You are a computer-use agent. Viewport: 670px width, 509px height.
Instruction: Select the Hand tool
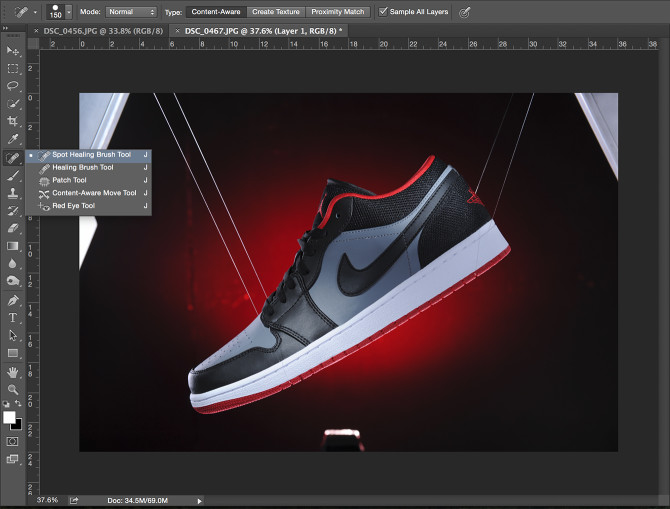pyautogui.click(x=13, y=372)
